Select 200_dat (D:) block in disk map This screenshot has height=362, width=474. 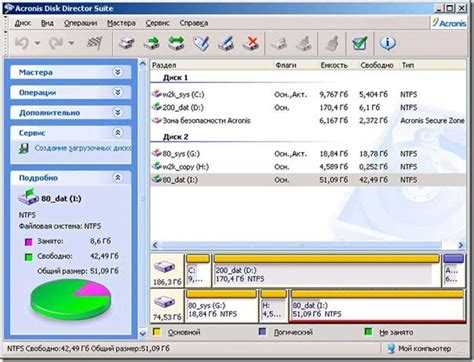(x=327, y=270)
